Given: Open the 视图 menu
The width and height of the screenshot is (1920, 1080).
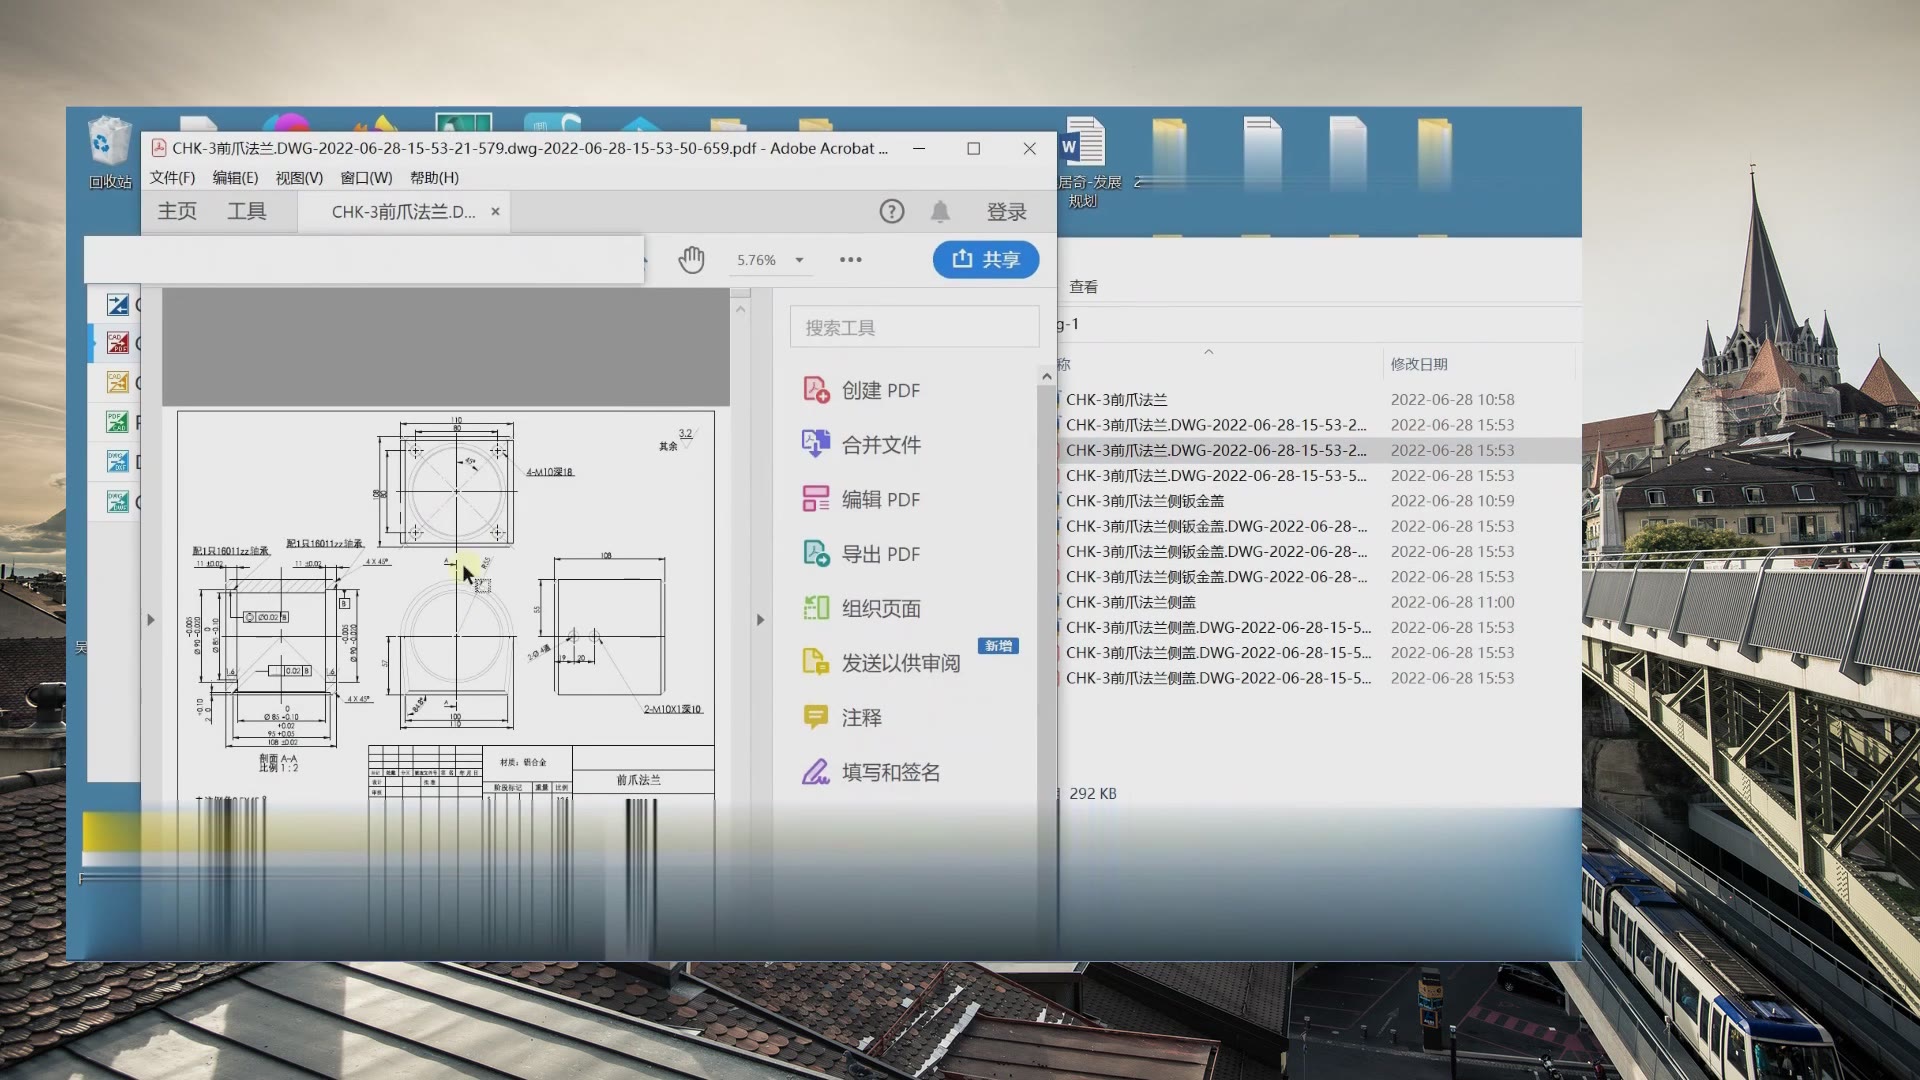Looking at the screenshot, I should click(x=297, y=177).
